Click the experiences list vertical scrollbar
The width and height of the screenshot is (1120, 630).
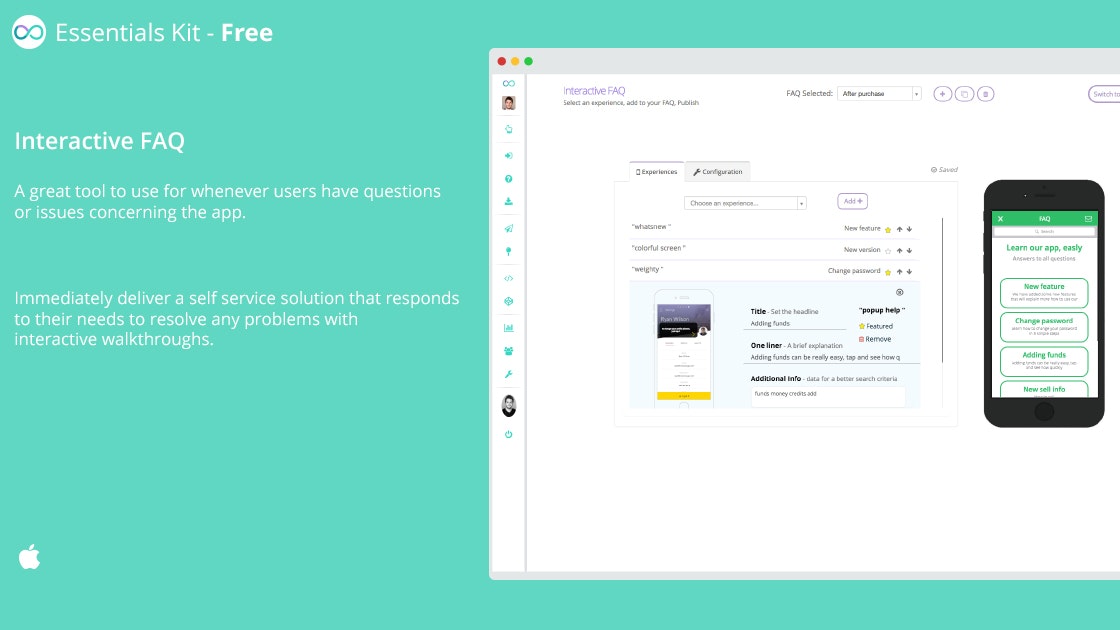click(943, 290)
